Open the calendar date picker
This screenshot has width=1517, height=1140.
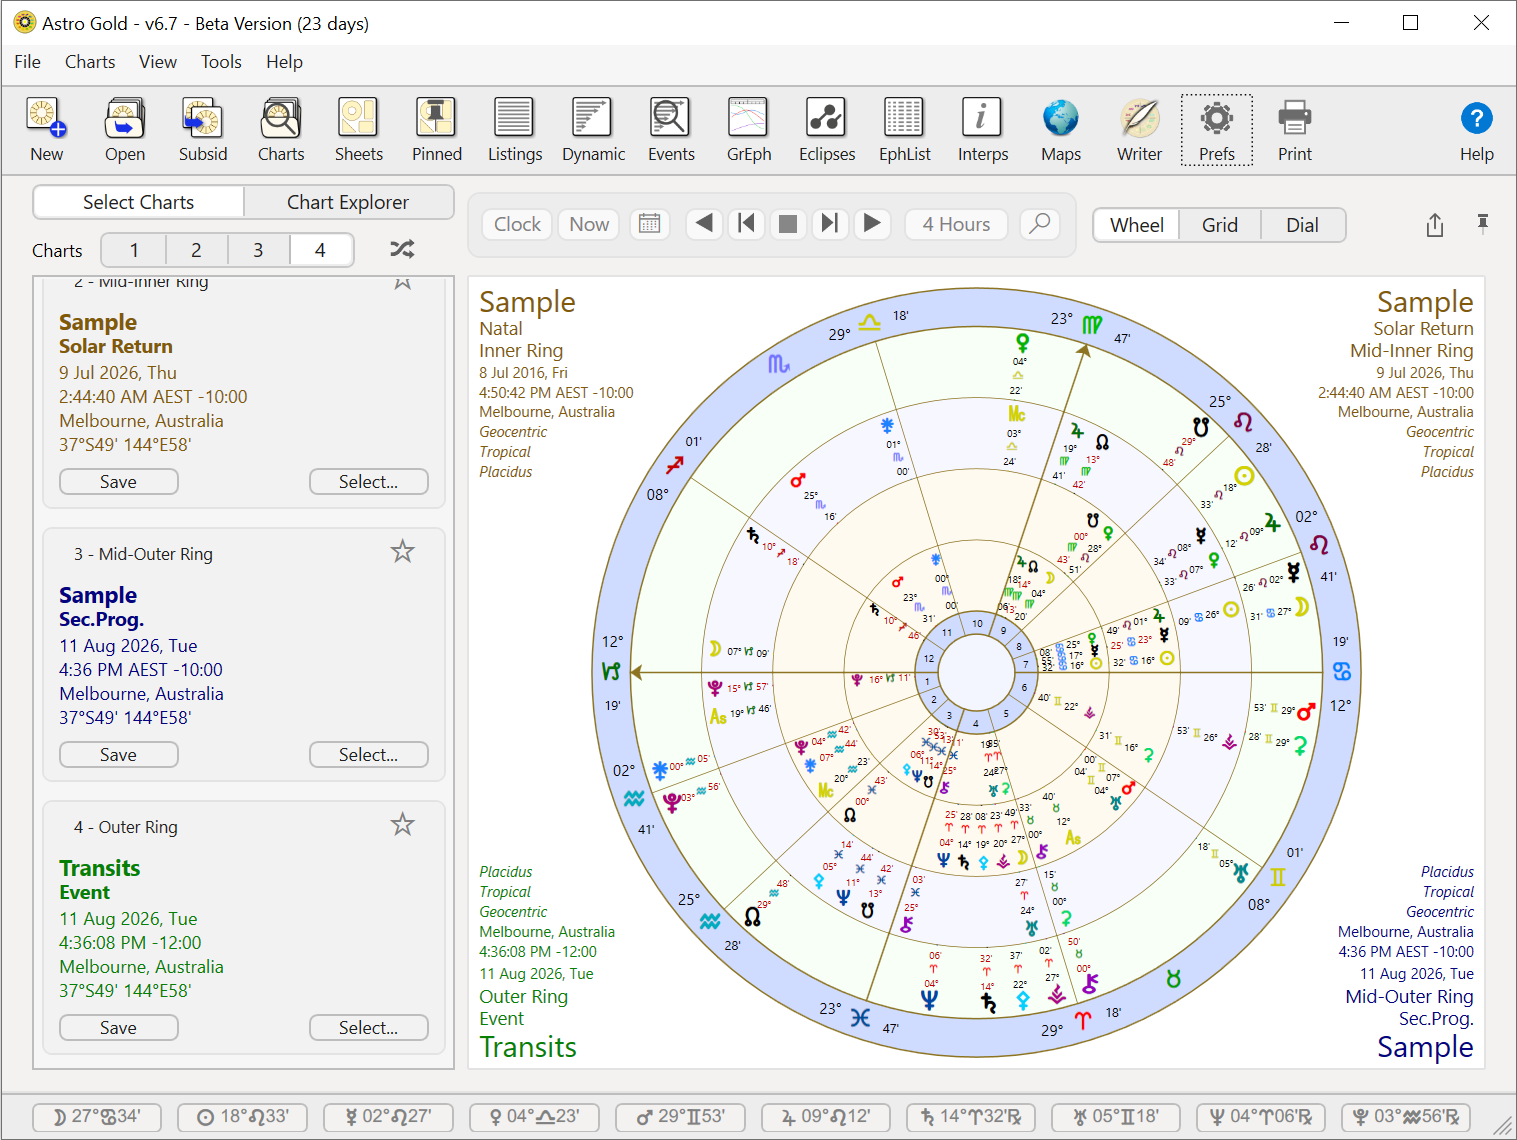pyautogui.click(x=650, y=224)
